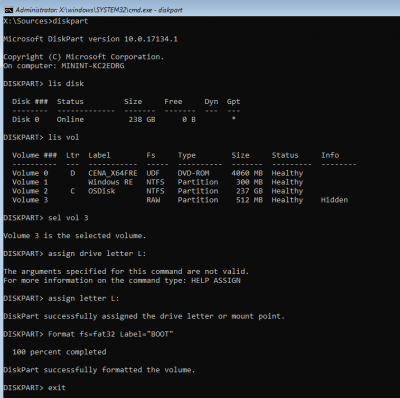Click the 'Disk 0' entry
This screenshot has height=398, width=400.
coord(26,119)
